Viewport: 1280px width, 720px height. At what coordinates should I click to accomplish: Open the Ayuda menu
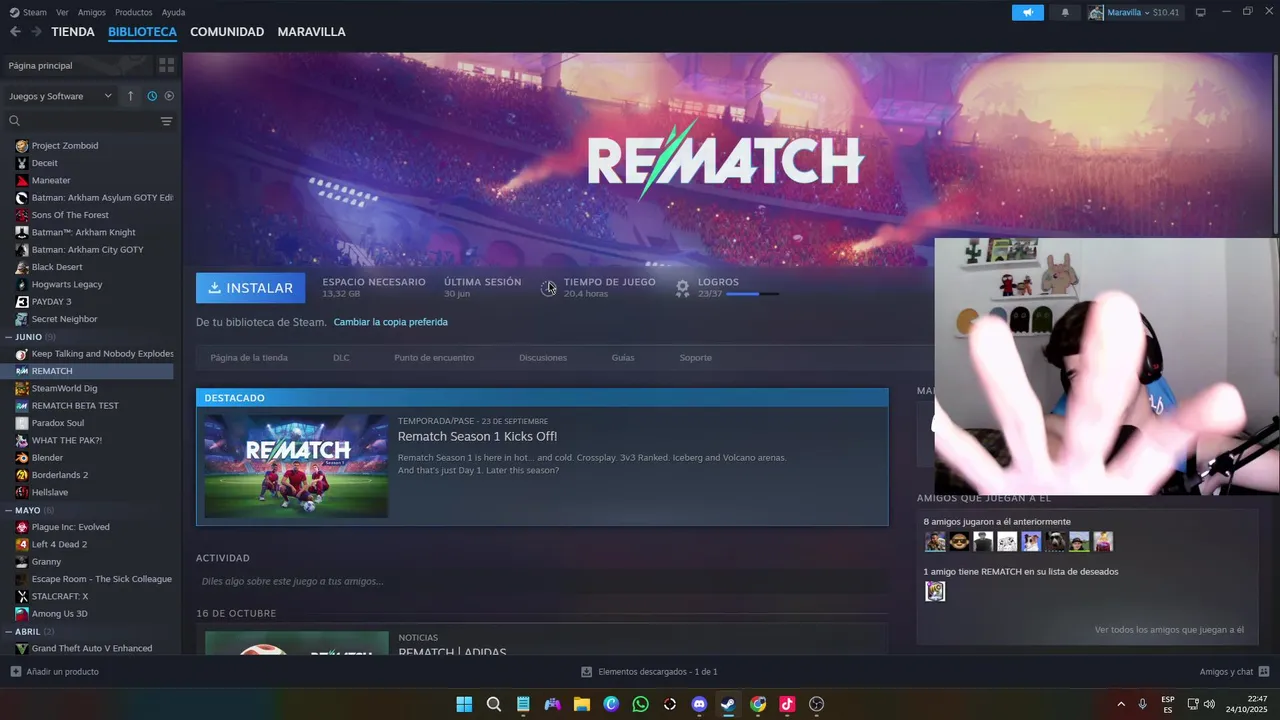pos(173,12)
